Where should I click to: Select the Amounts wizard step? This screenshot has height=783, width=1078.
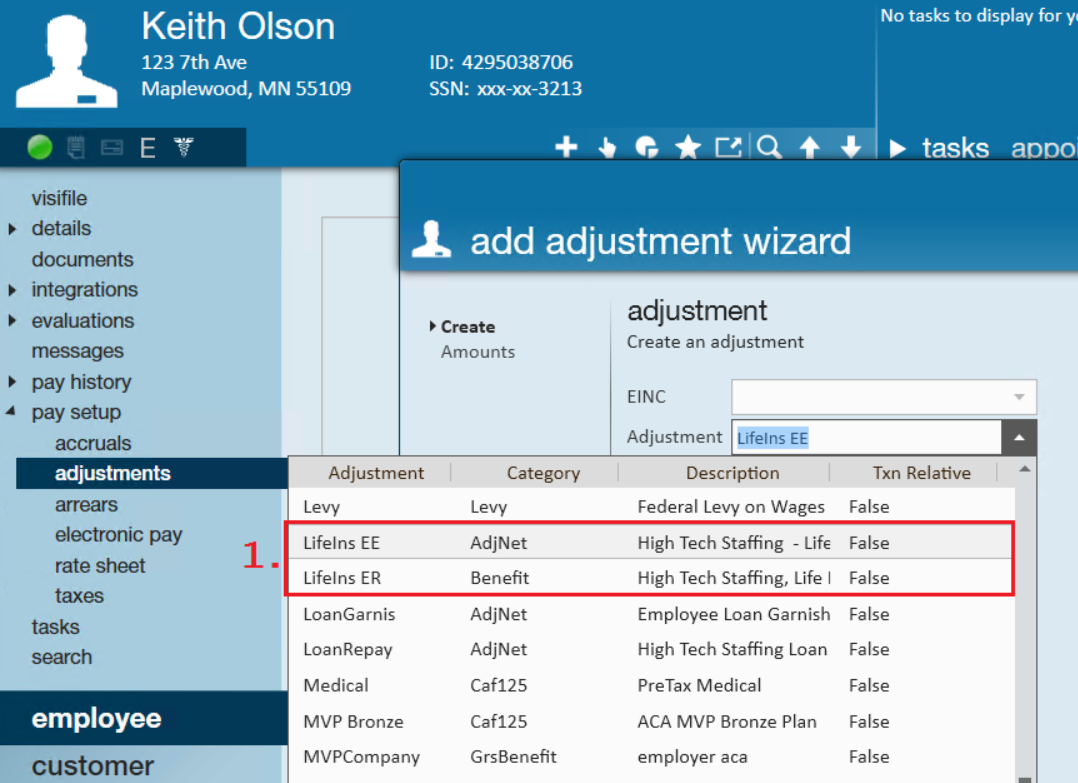[478, 352]
